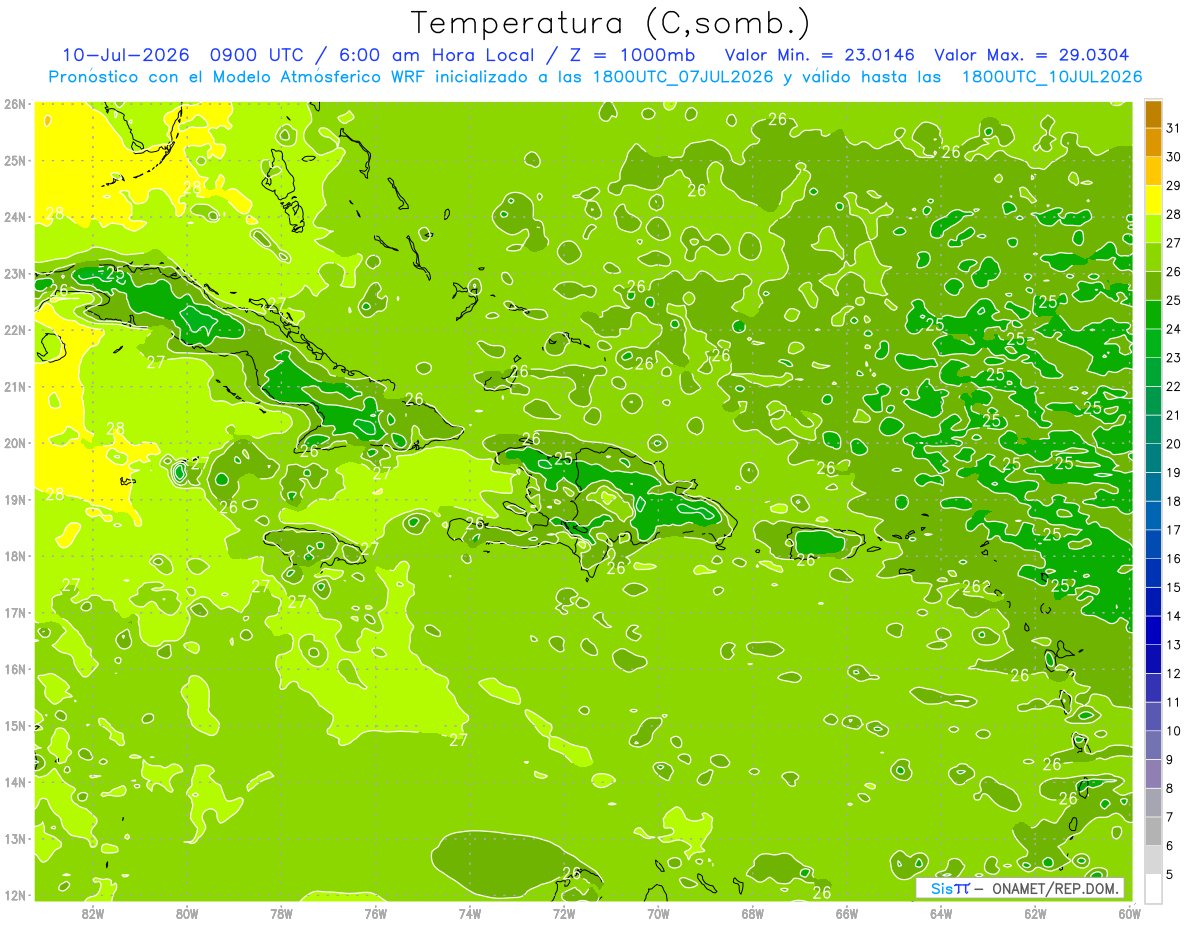The image size is (1200, 927).
Task: Click the "72W" longitude axis label
Action: click(x=564, y=913)
